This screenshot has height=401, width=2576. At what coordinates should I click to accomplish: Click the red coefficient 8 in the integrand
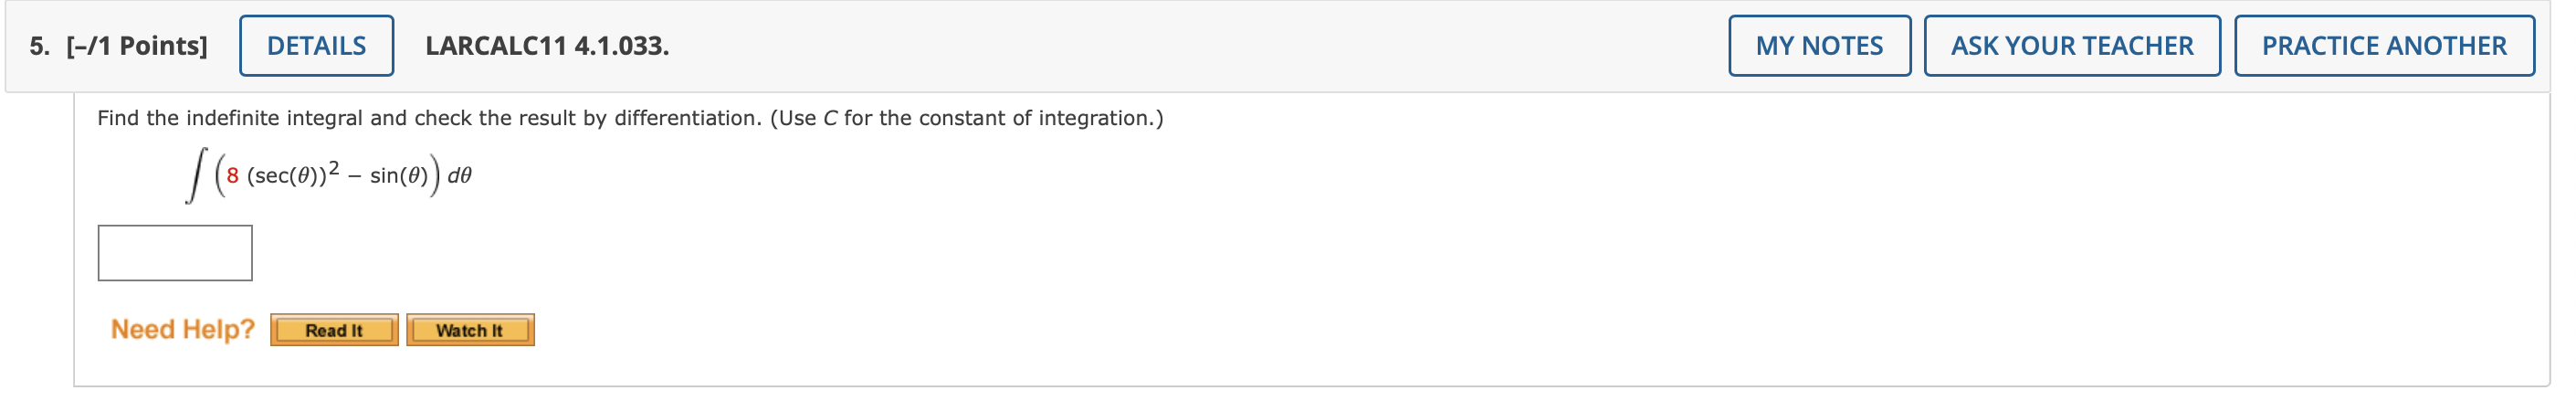[232, 176]
